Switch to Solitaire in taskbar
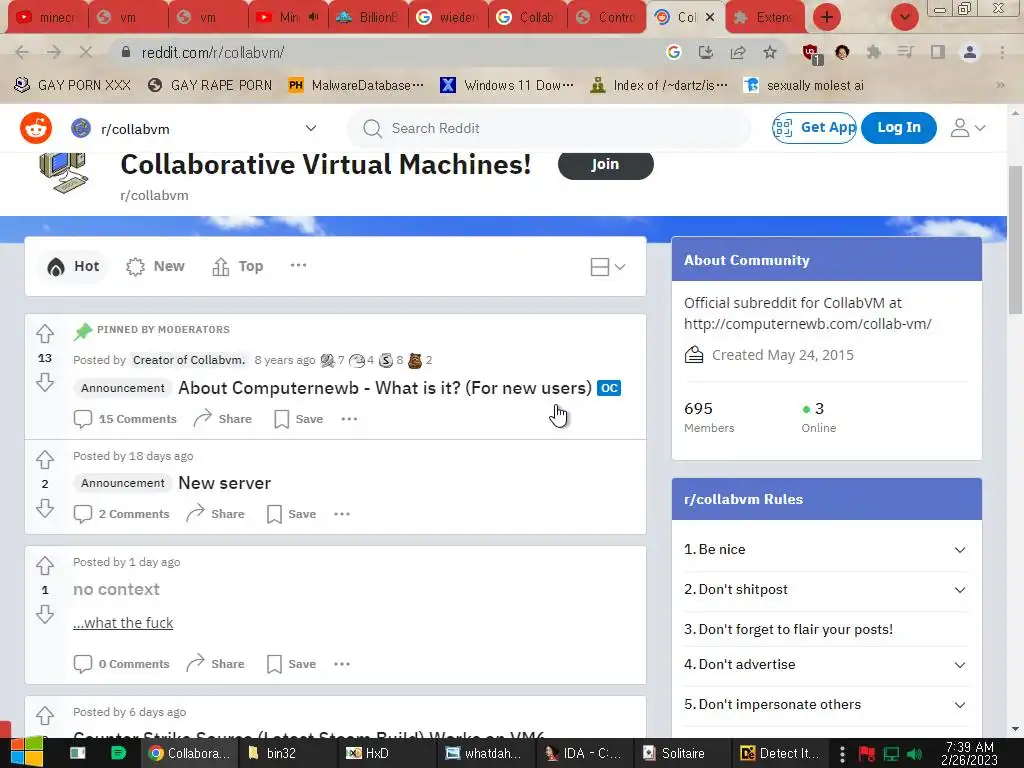 675,753
